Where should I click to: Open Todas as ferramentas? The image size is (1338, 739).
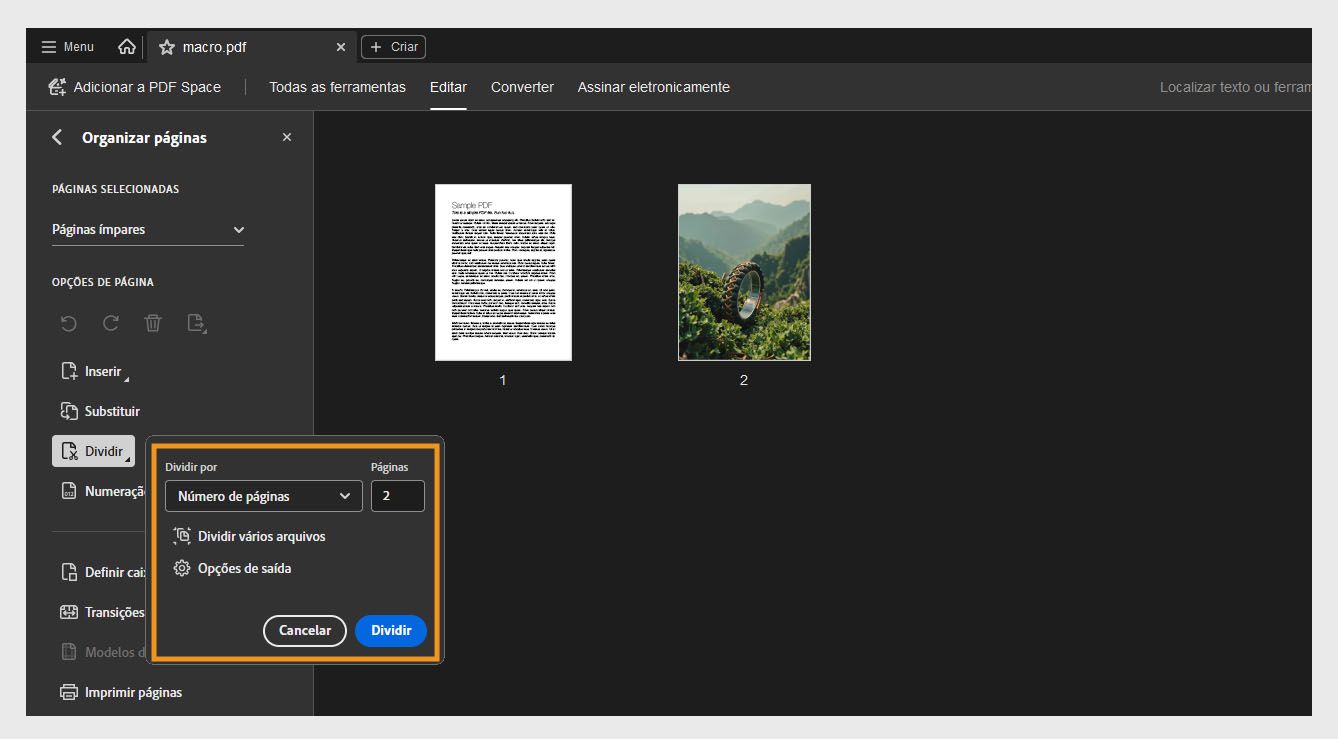pos(337,87)
